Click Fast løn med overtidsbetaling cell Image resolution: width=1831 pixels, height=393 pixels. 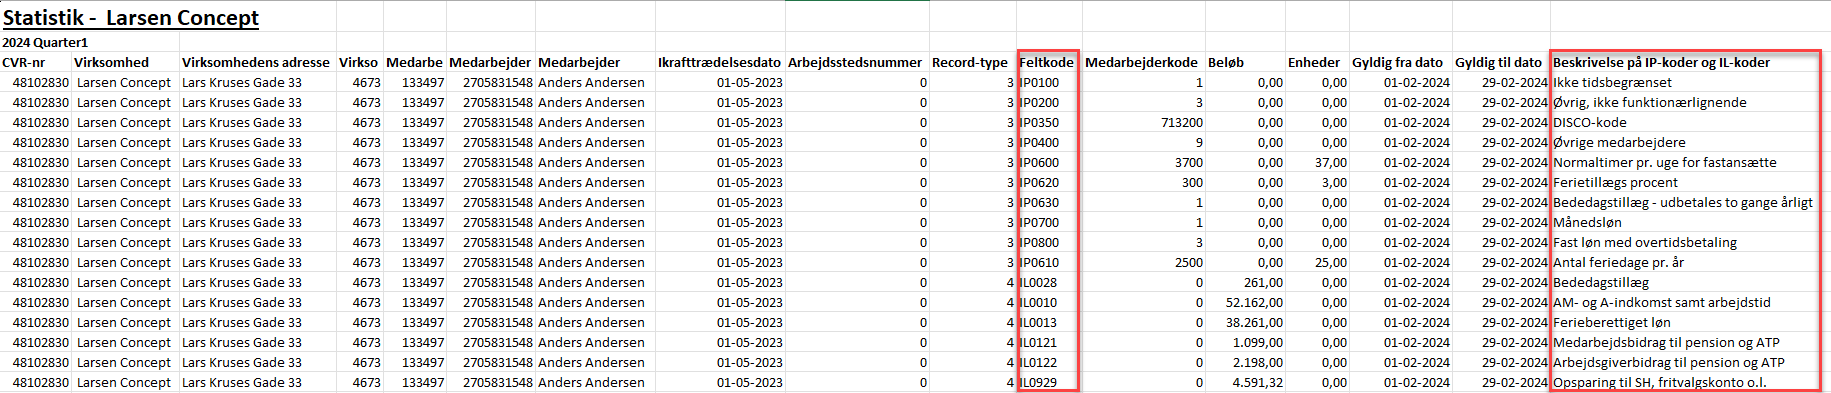click(x=1645, y=242)
